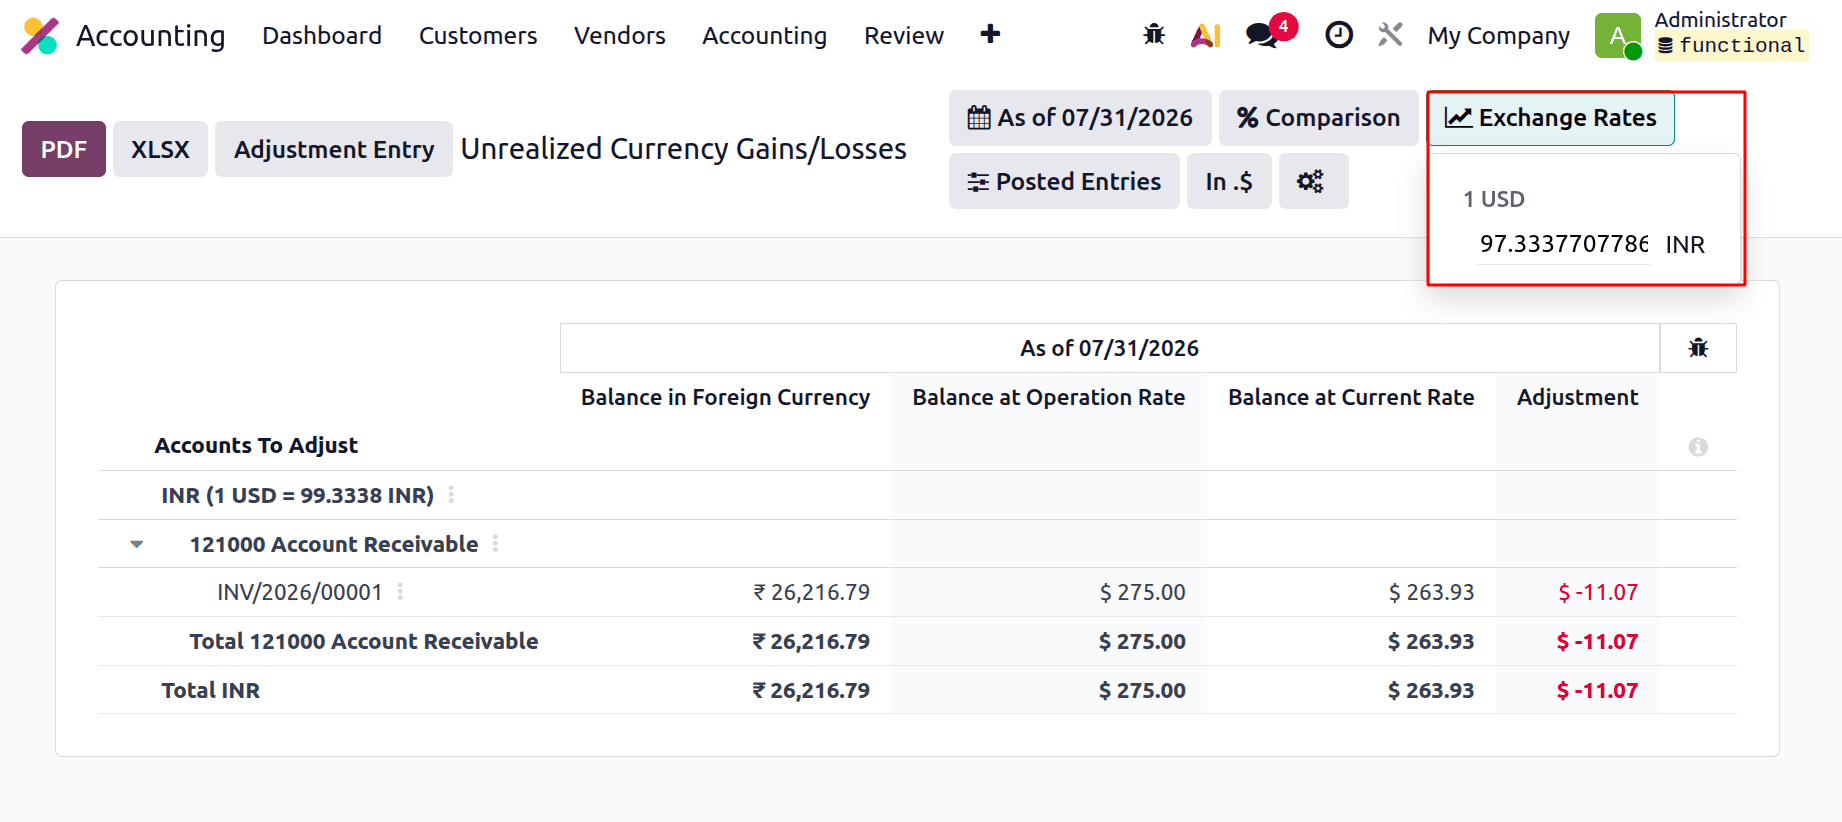Open options dots beside 121000 Account Receivable

[x=495, y=544]
